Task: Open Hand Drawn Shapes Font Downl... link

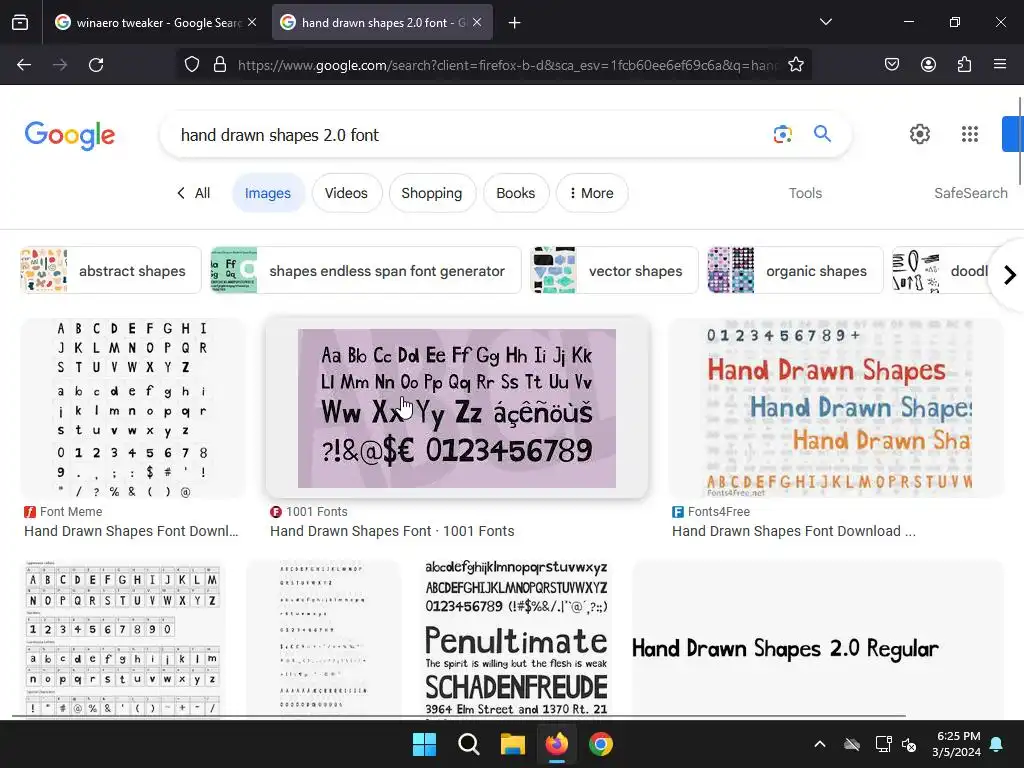Action: coord(131,532)
